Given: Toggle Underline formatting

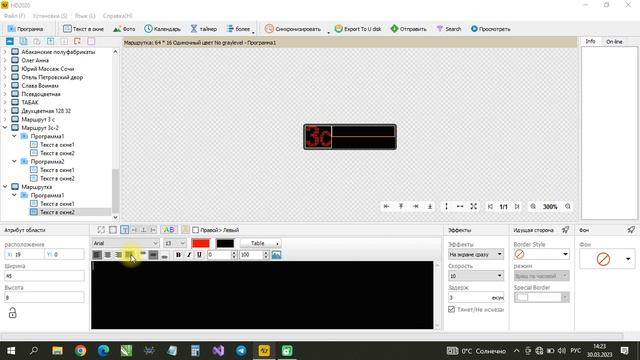Looking at the screenshot, I should [199, 255].
